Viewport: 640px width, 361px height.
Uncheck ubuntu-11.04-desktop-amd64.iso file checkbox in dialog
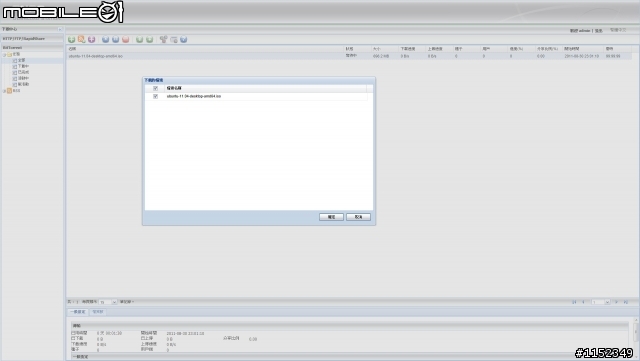click(x=156, y=96)
